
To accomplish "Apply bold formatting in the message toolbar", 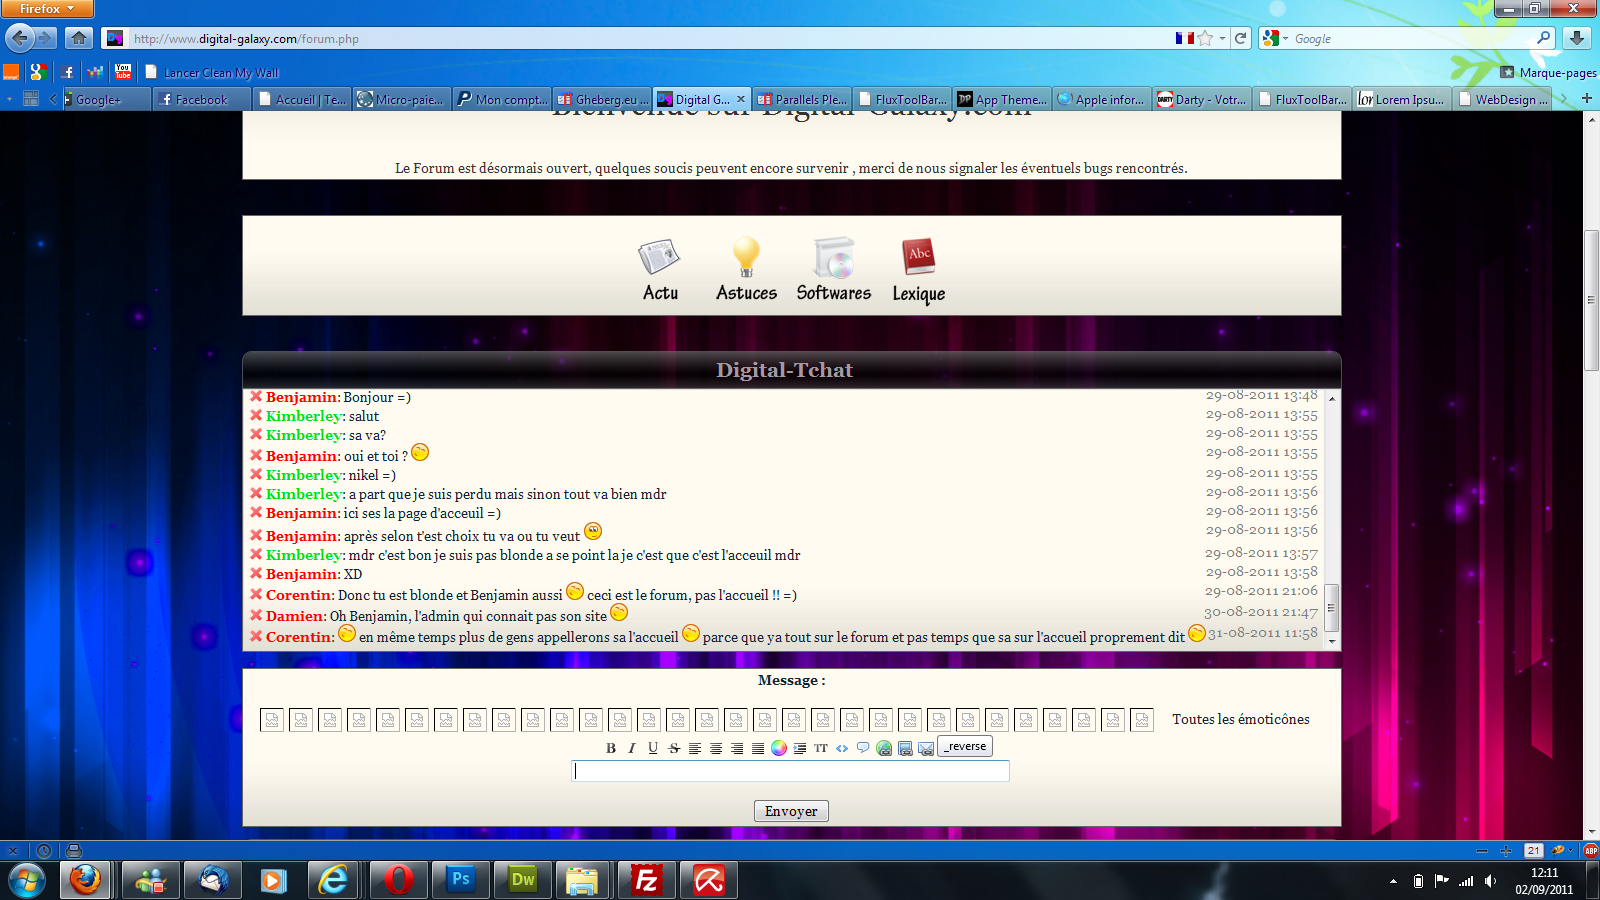I will tap(611, 747).
